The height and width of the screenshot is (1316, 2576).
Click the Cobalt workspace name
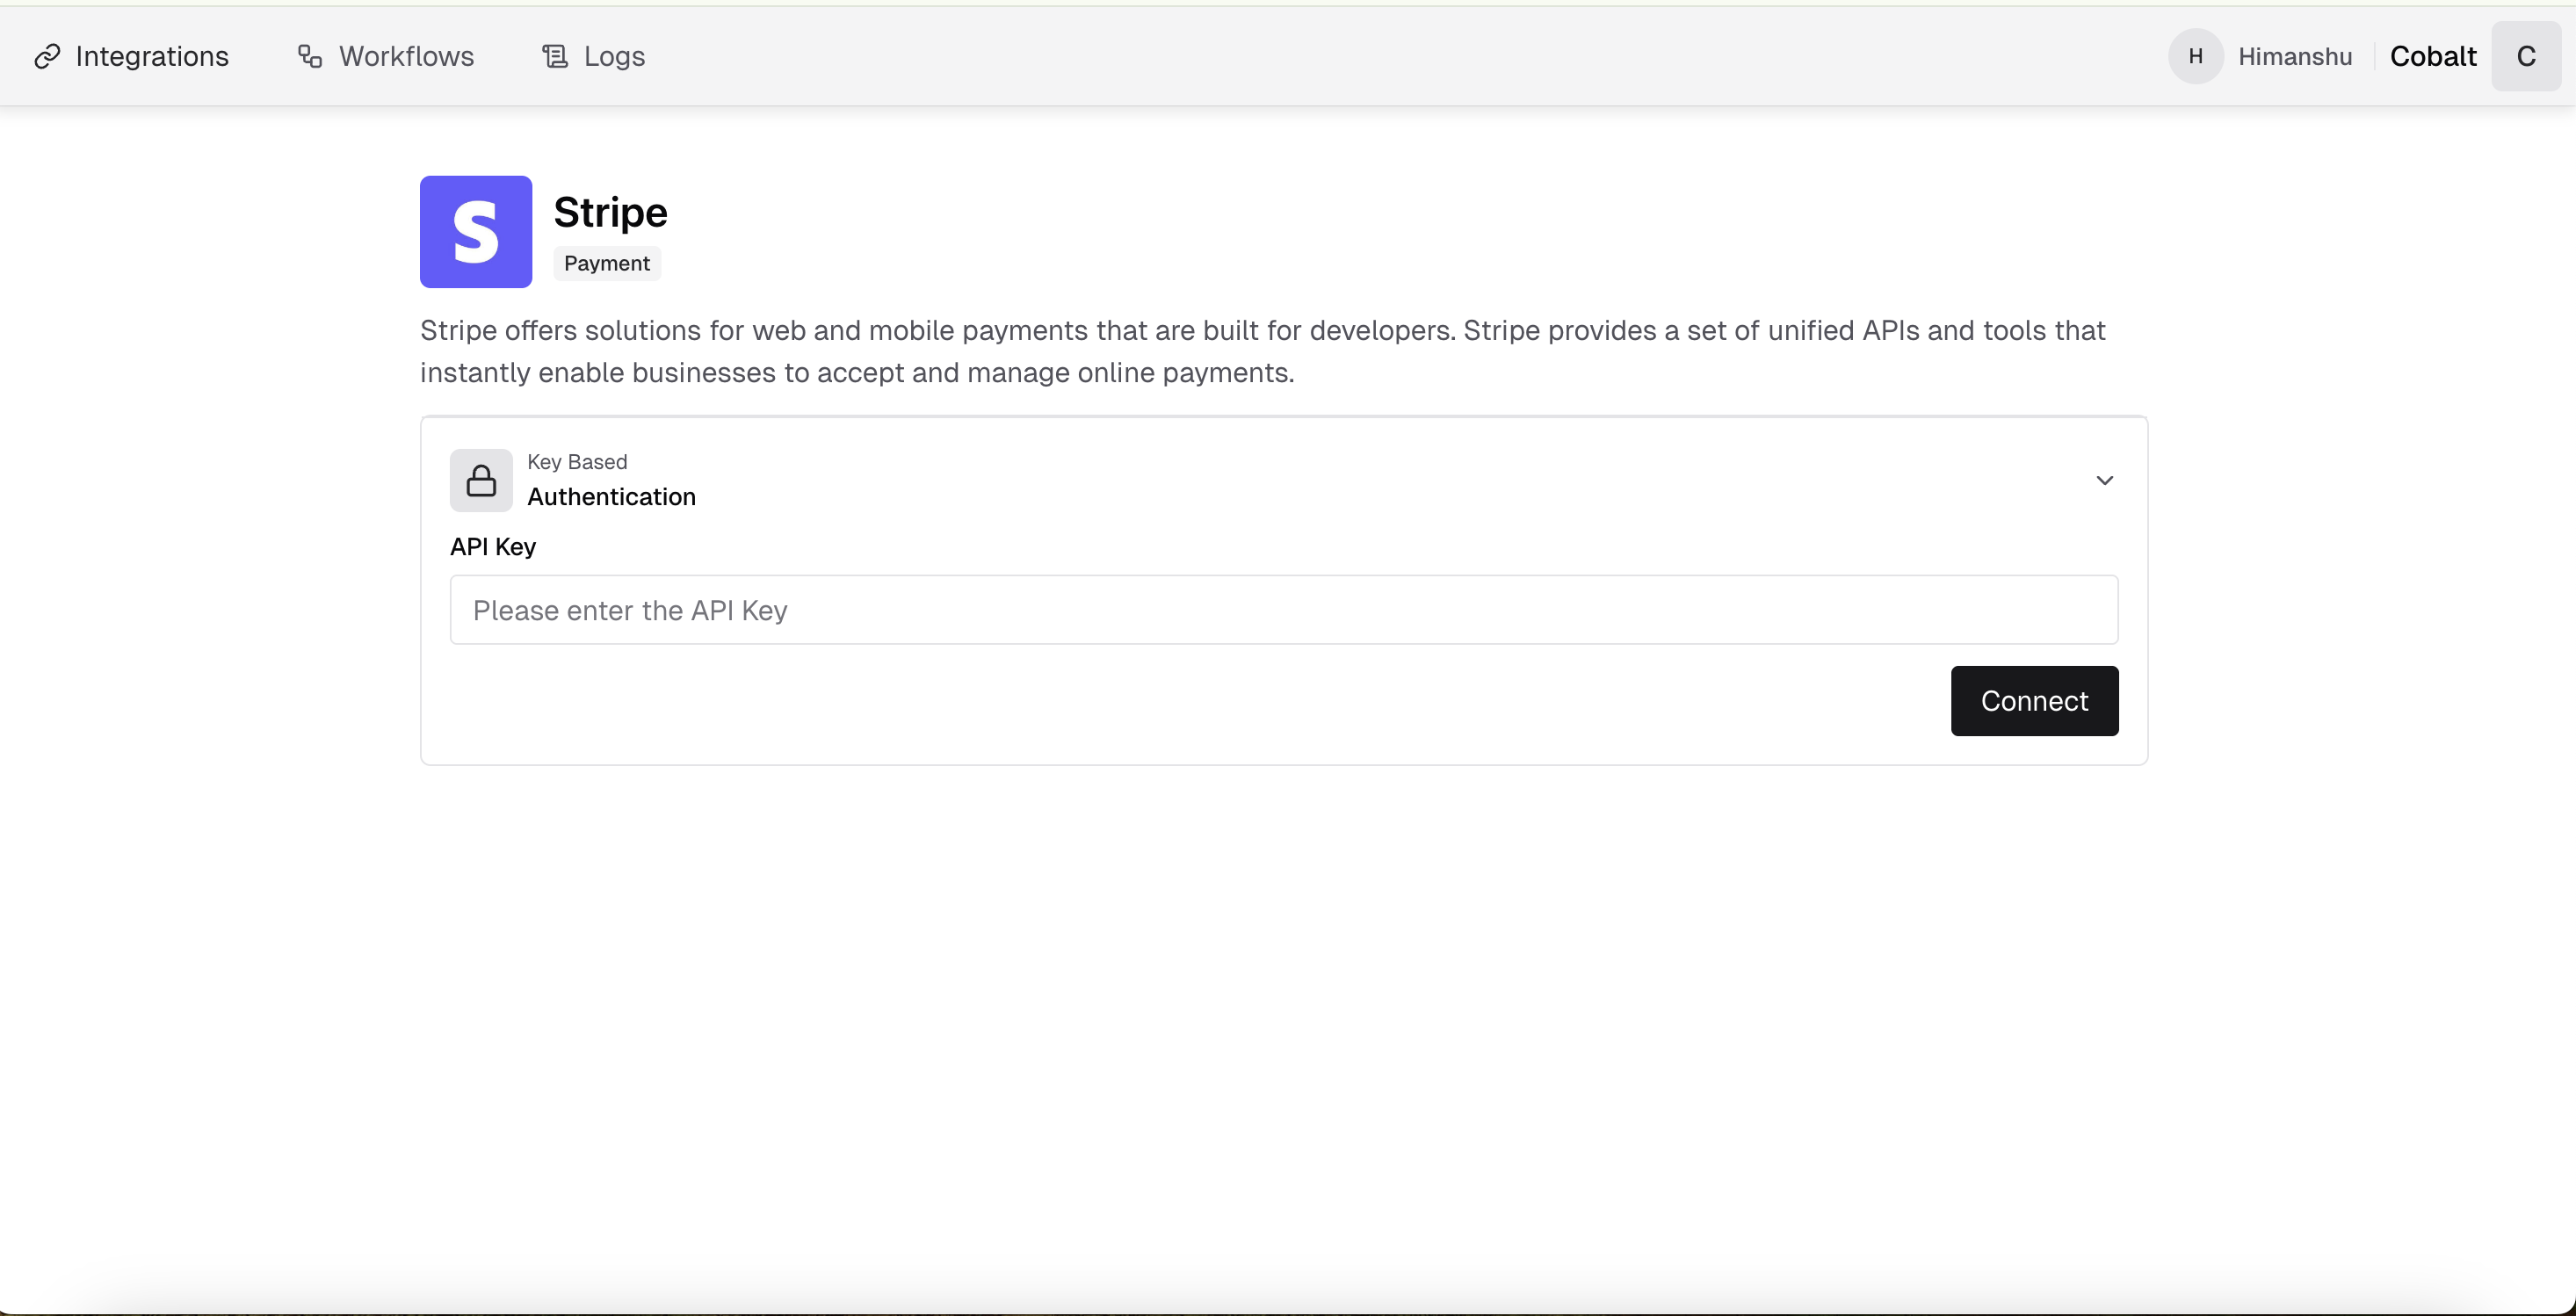coord(2432,57)
